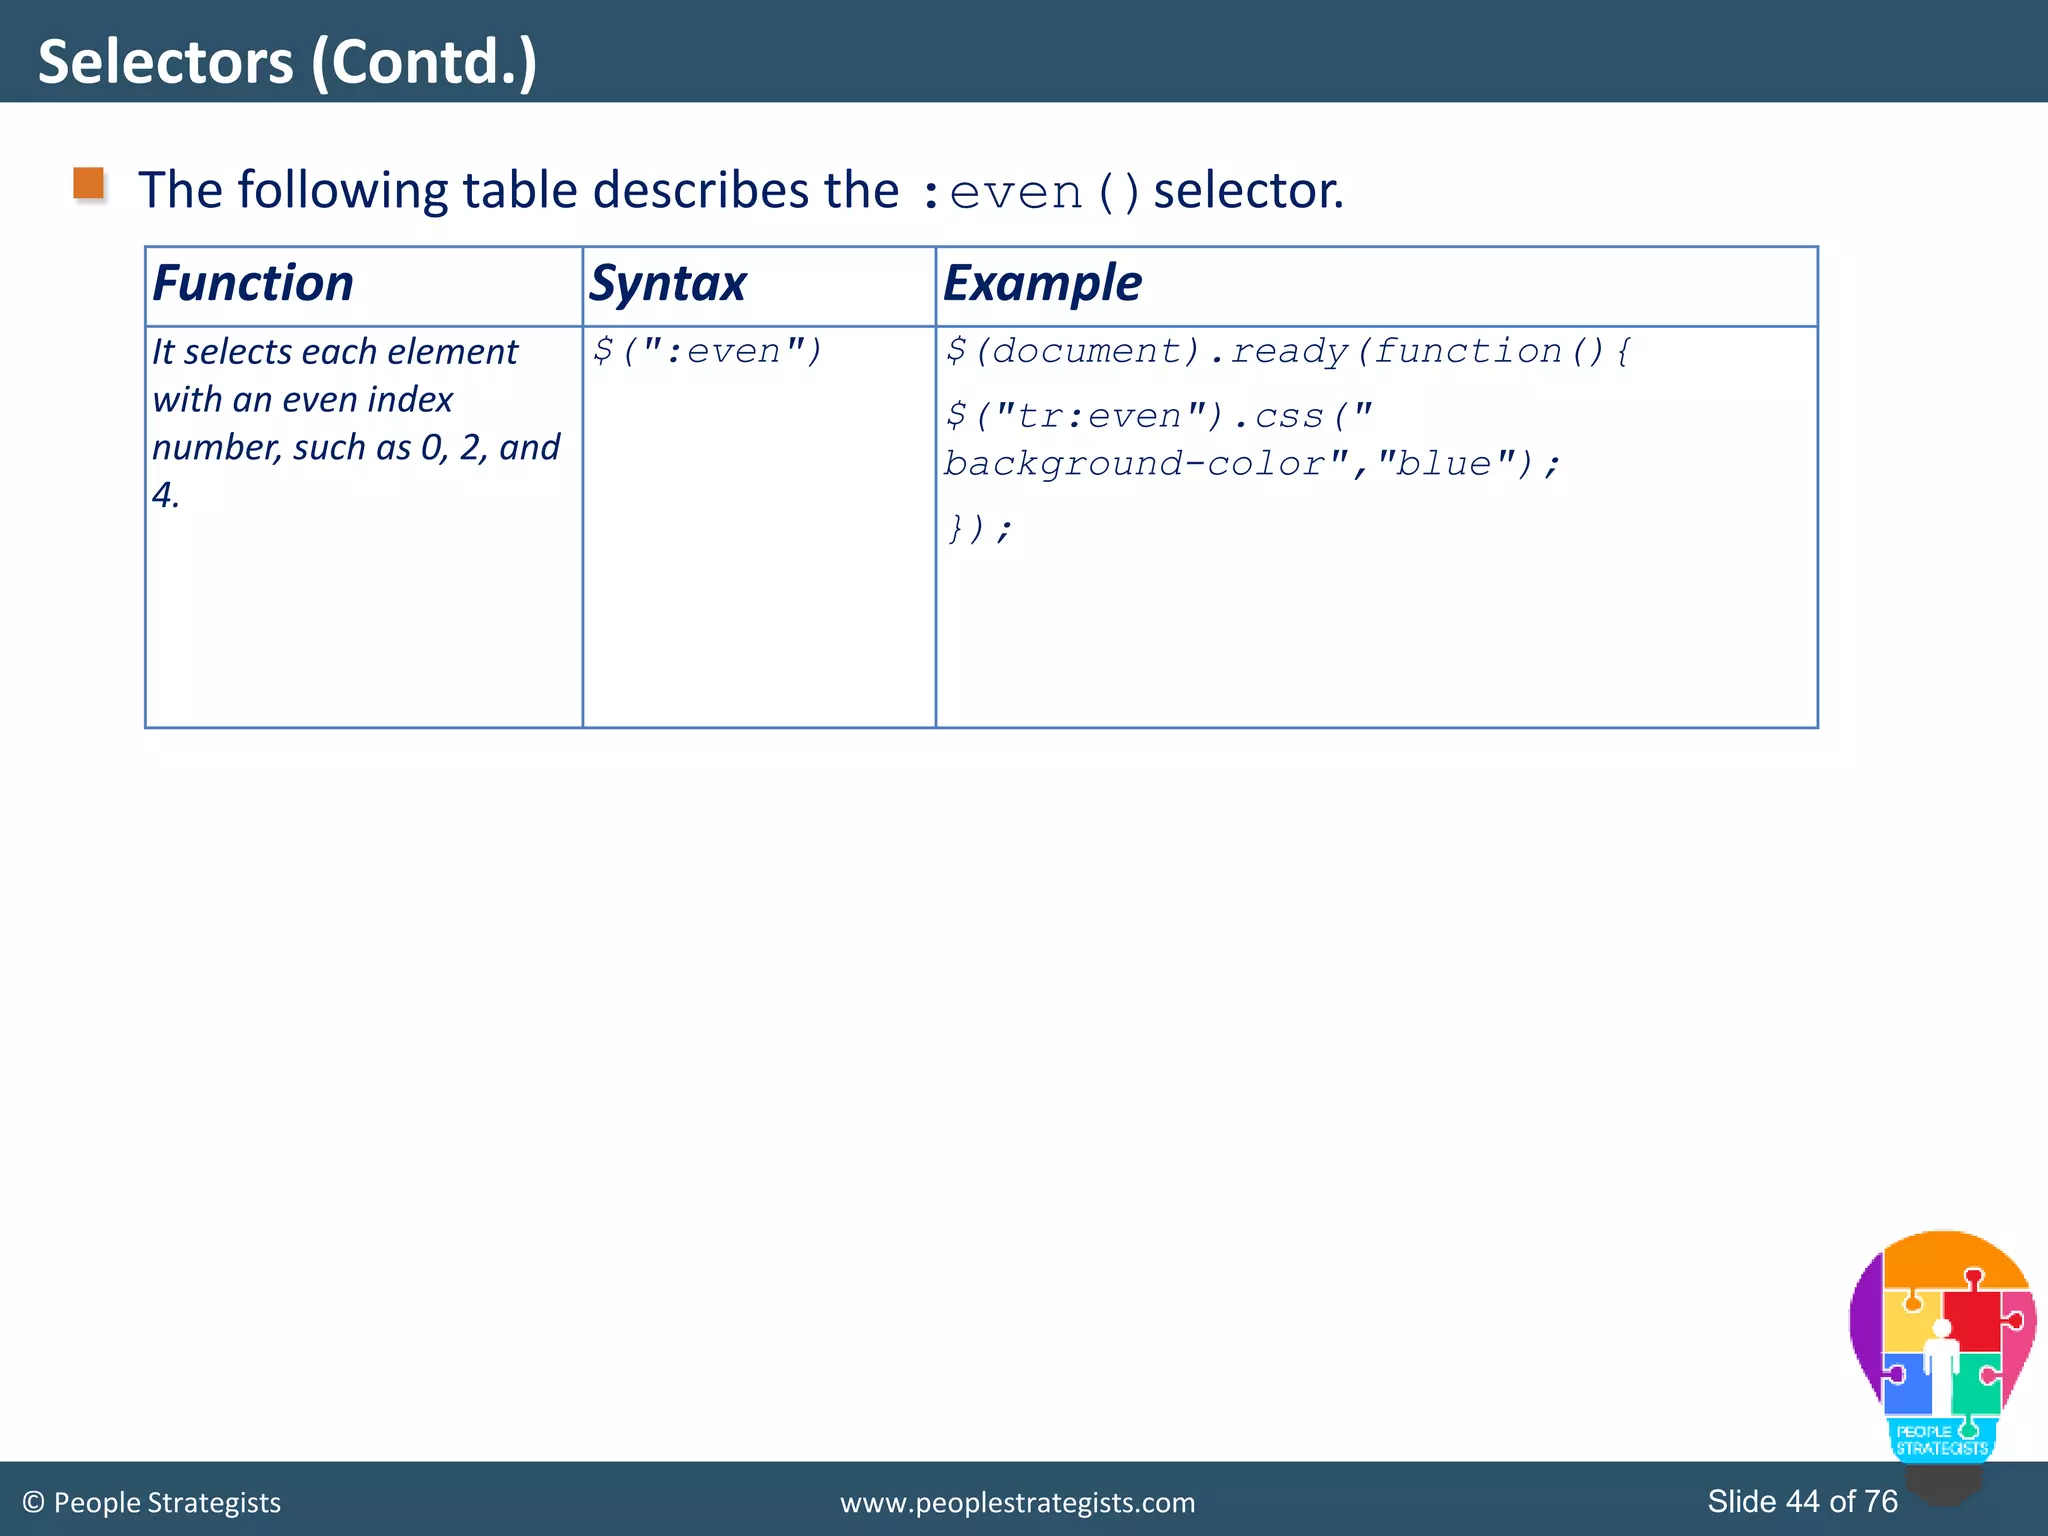This screenshot has width=2048, height=1536.
Task: Click the 'Selectors (Contd.)' slide title
Action: click(288, 61)
